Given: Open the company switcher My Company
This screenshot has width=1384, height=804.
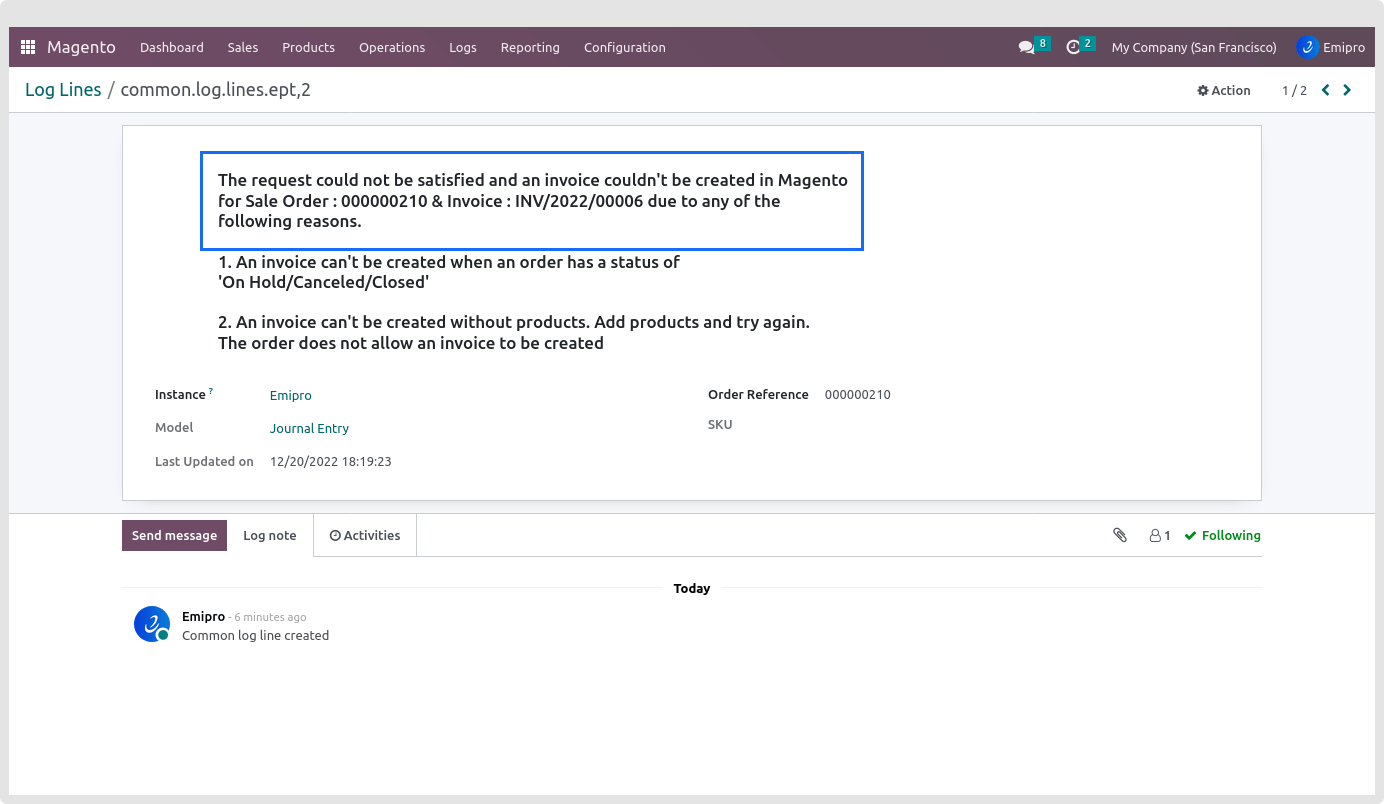Looking at the screenshot, I should 1193,47.
